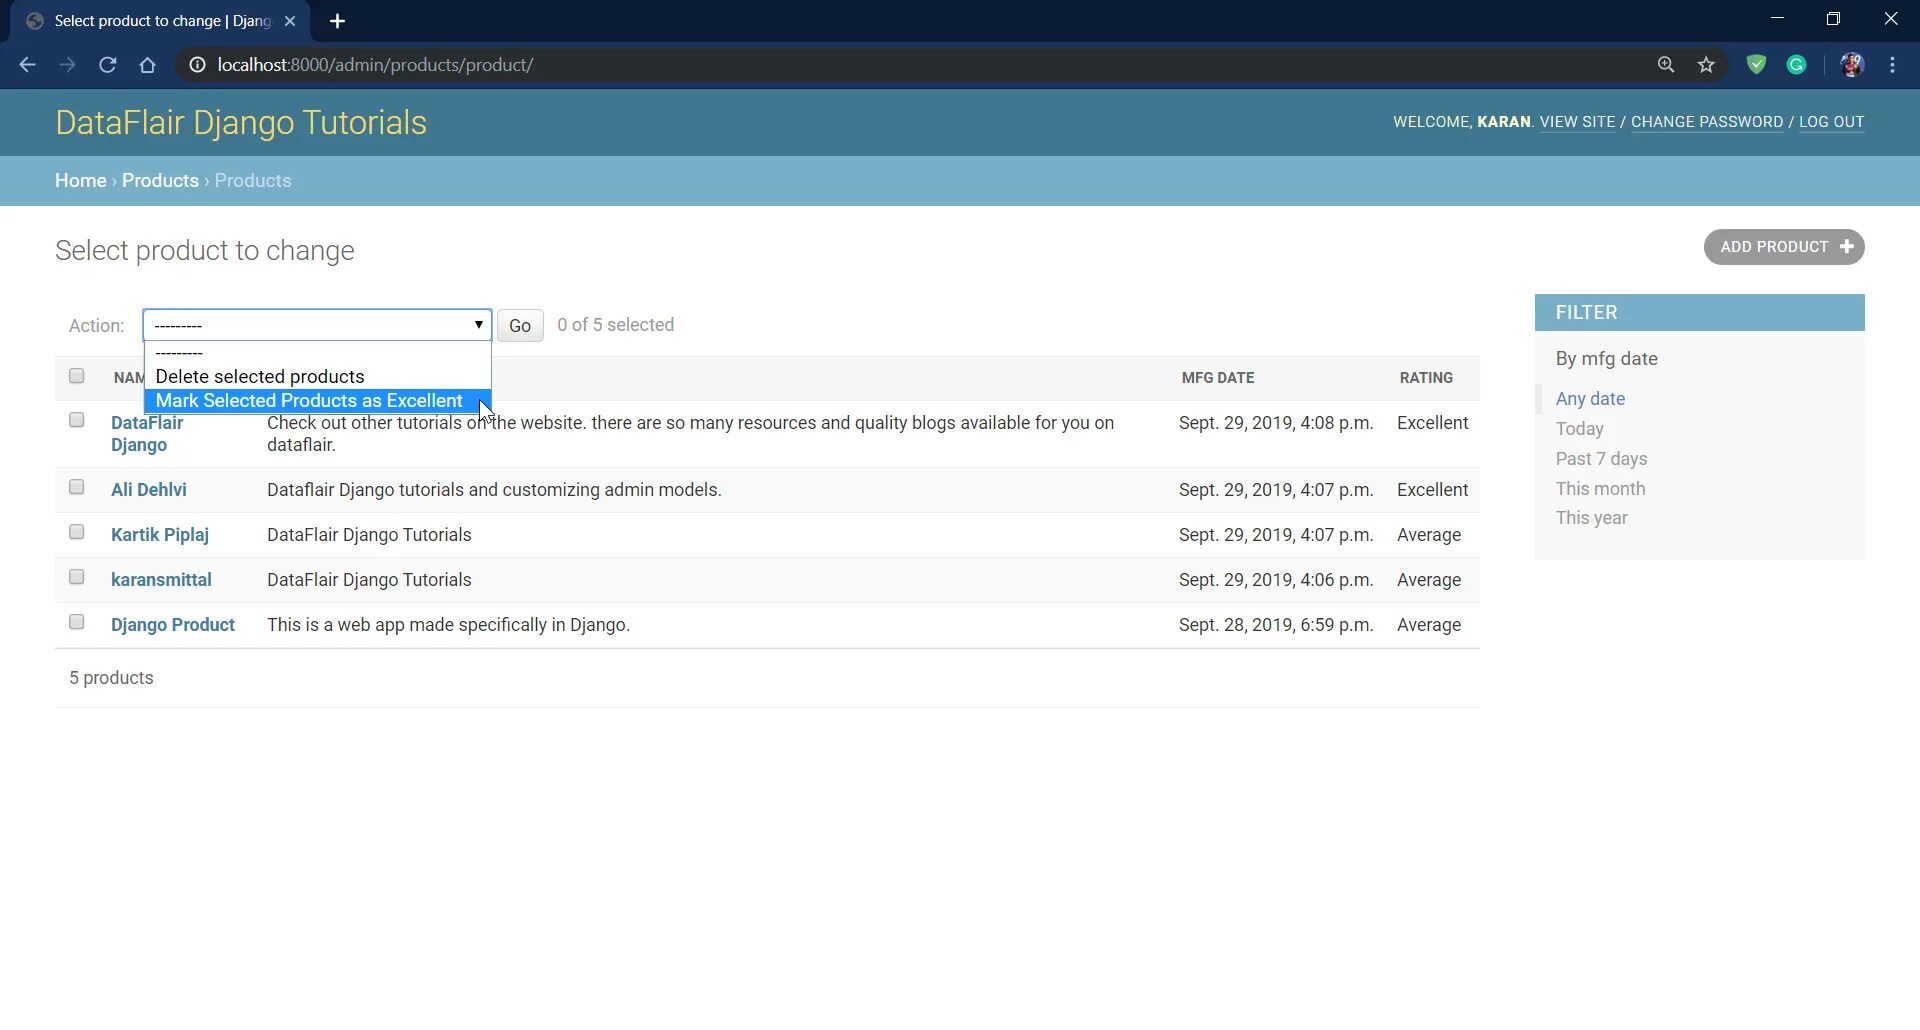Image resolution: width=1920 pixels, height=1030 pixels.
Task: Open the karansmittal product
Action: point(161,580)
